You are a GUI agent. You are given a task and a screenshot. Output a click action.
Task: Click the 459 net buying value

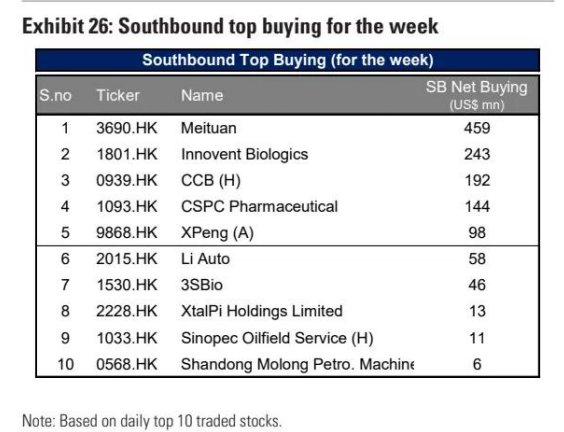(477, 128)
